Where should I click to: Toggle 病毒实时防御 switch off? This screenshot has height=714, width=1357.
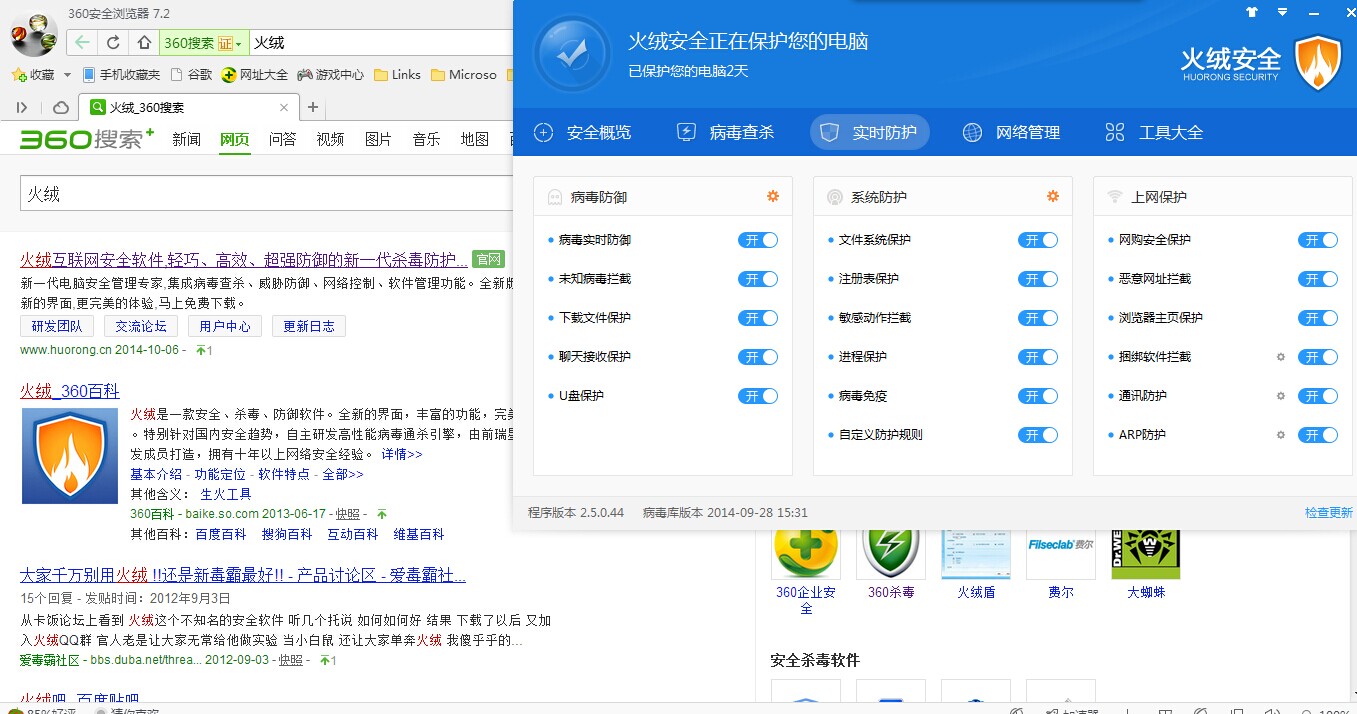757,240
